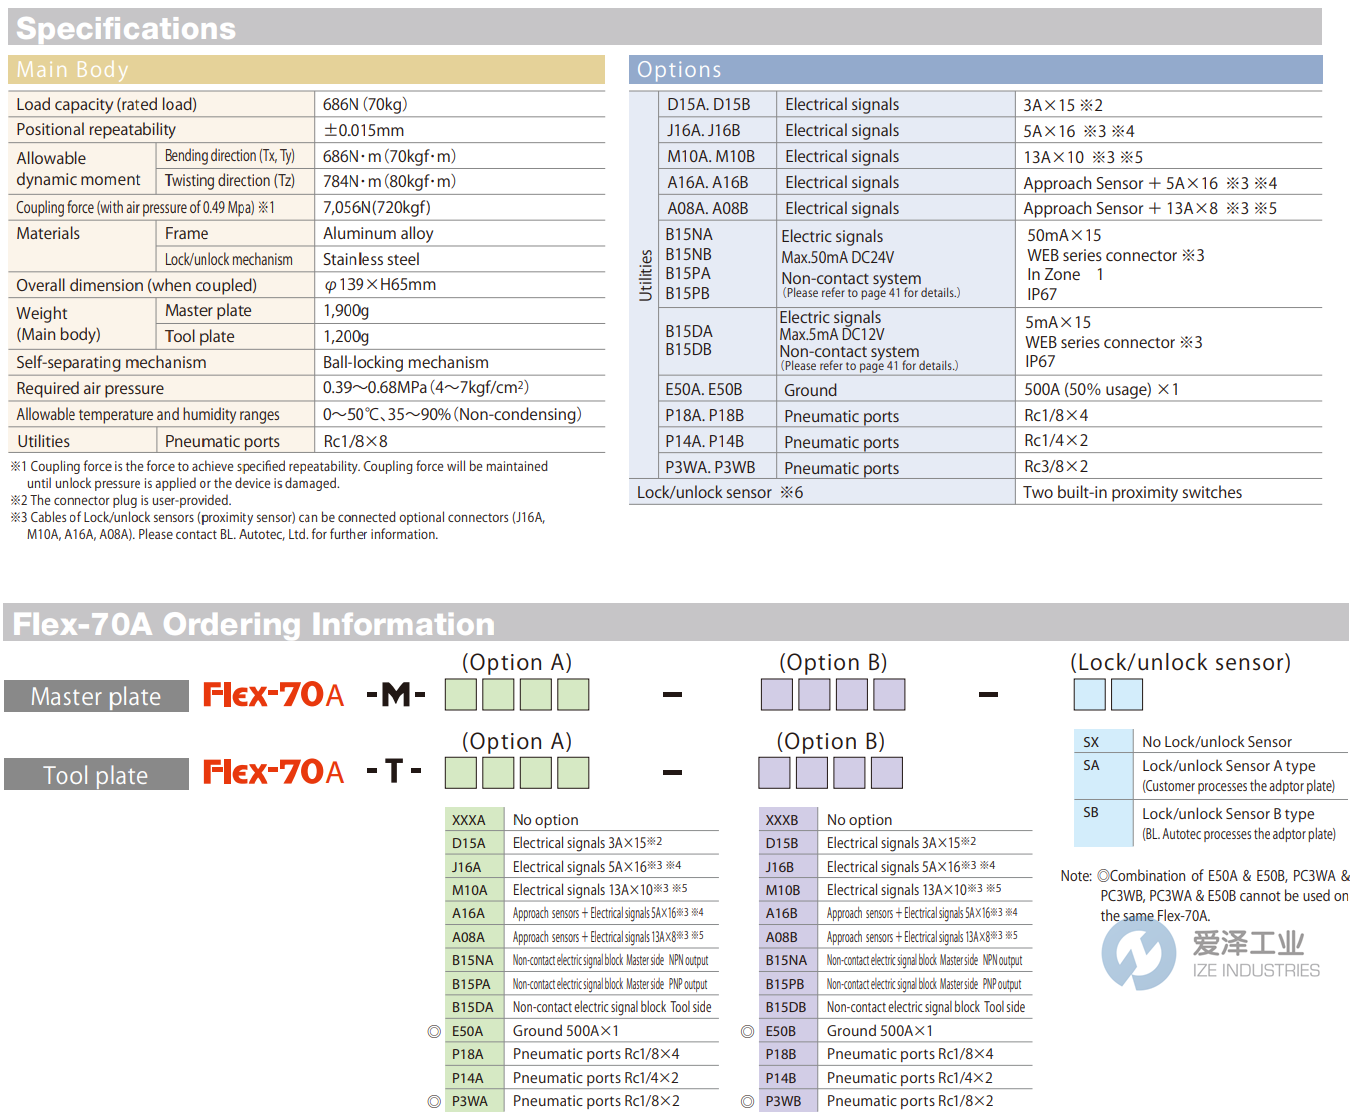Check the first blue Lock/unlock sensor box
The image size is (1354, 1118).
(1089, 695)
